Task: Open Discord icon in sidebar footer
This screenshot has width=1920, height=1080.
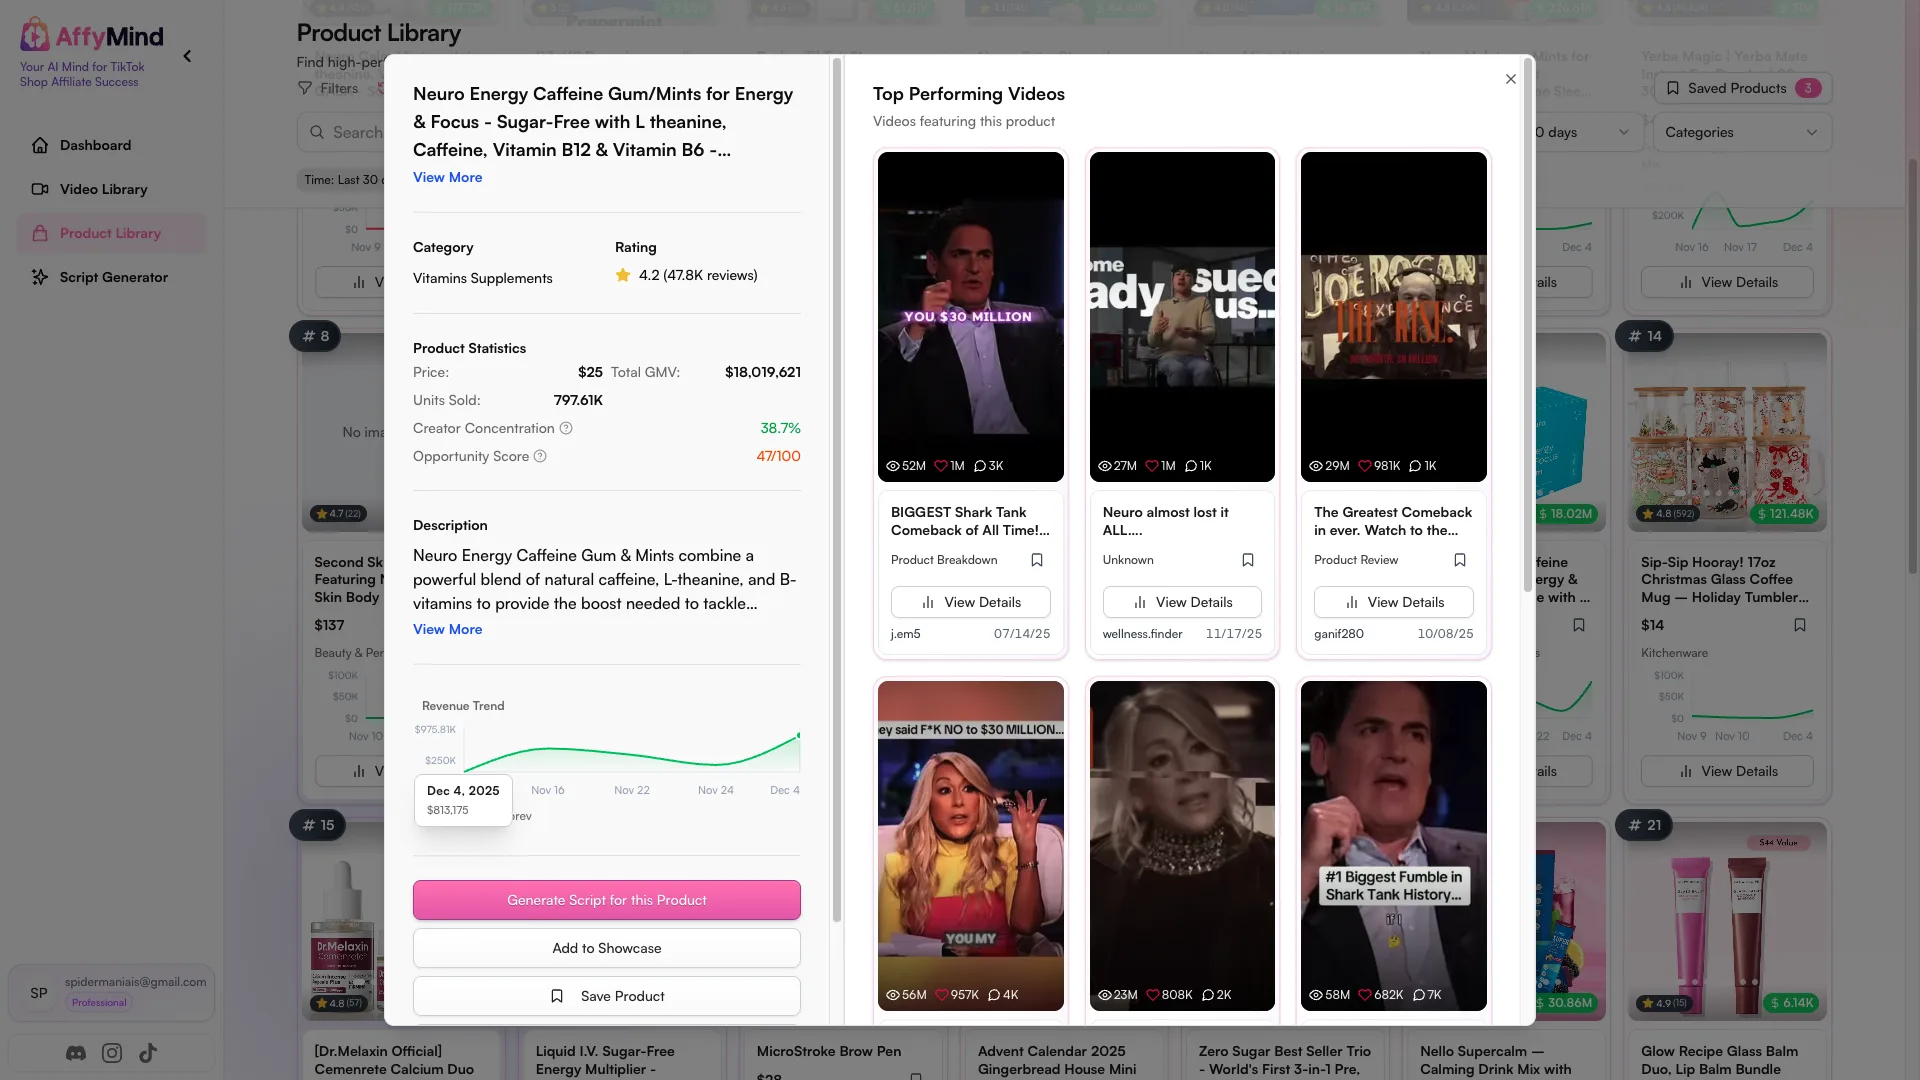Action: tap(76, 1053)
